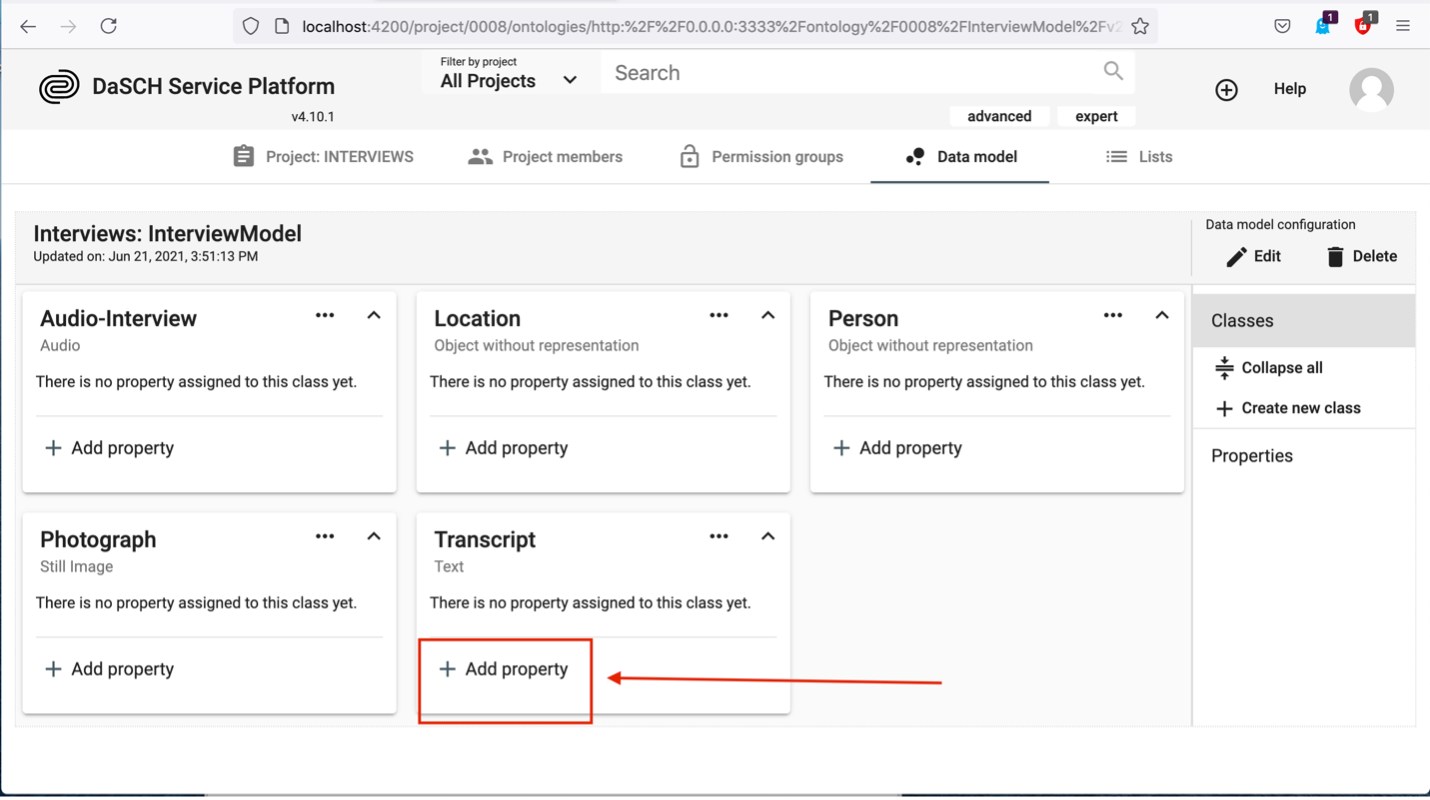Add a property to the Transcript class
This screenshot has height=800, width=1430.
click(x=505, y=668)
